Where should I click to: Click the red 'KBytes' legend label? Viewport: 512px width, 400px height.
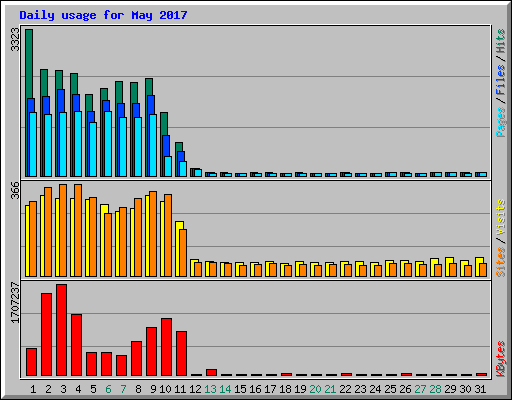(x=501, y=359)
